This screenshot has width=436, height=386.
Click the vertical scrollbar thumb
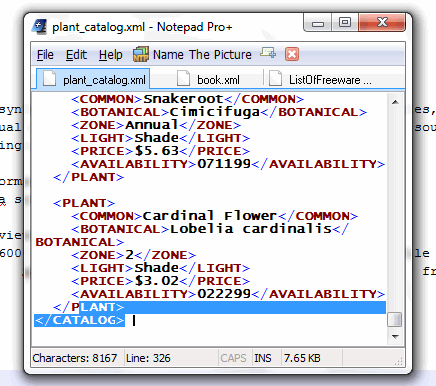point(395,319)
